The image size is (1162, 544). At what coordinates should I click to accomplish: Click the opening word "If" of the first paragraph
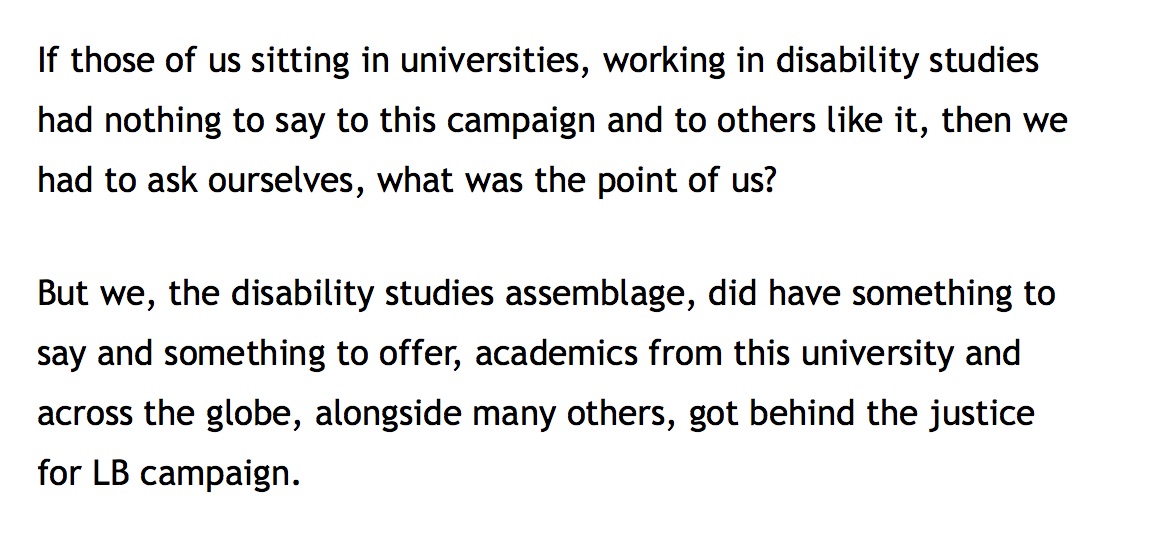tap(48, 61)
